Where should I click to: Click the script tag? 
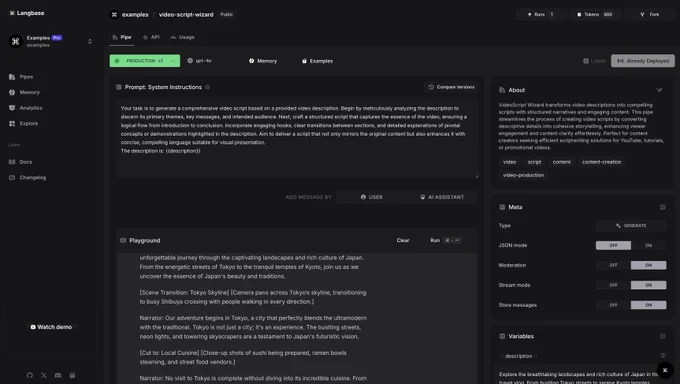(534, 162)
